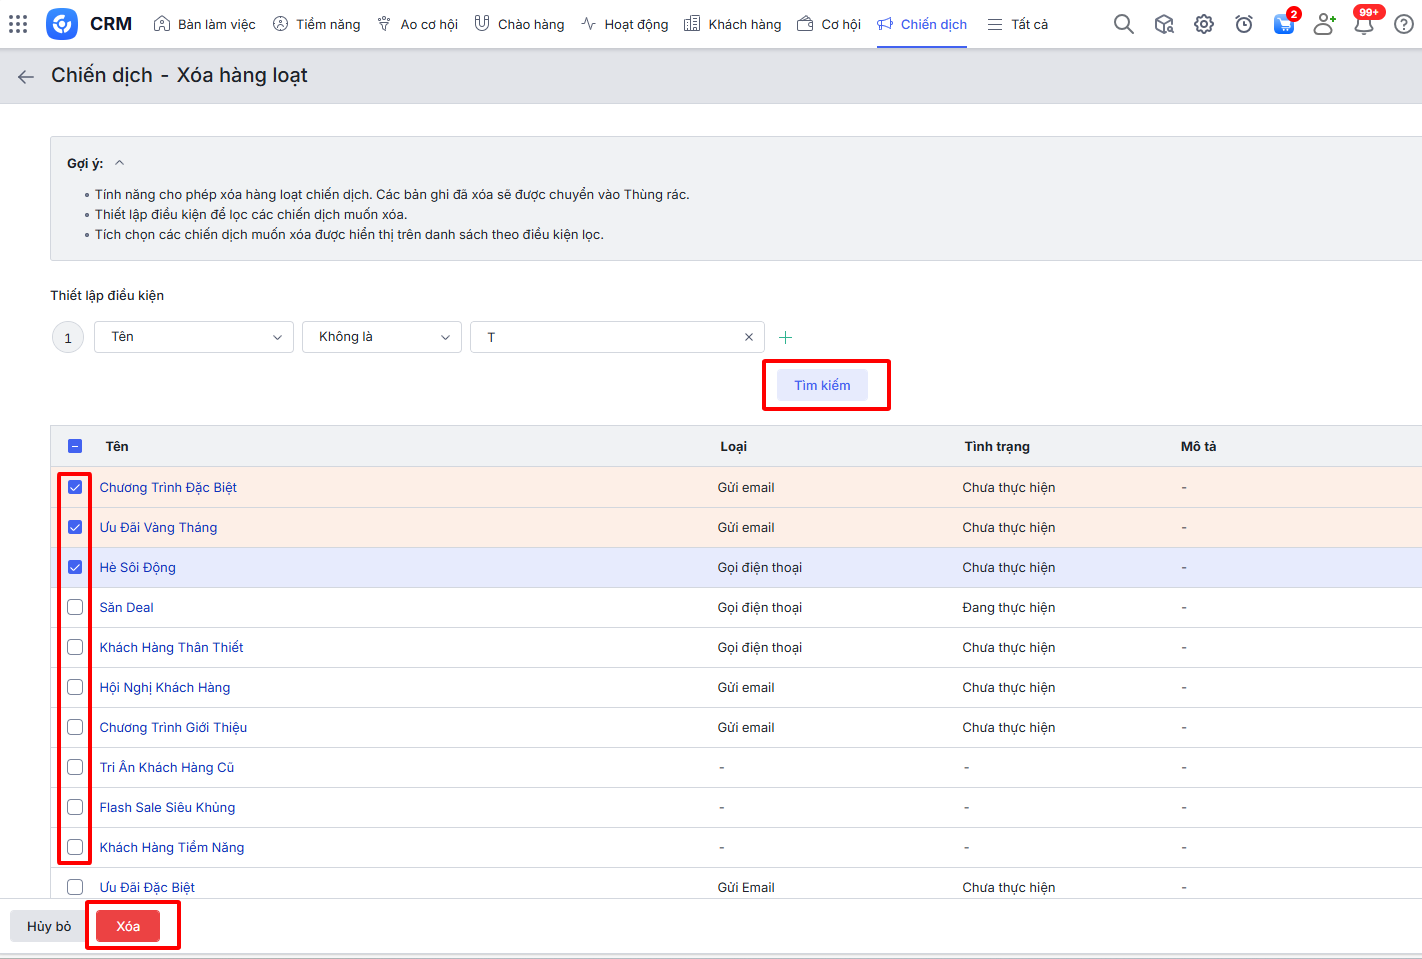Click the help question mark icon
Screen dimensions: 1422x959
pyautogui.click(x=1403, y=24)
